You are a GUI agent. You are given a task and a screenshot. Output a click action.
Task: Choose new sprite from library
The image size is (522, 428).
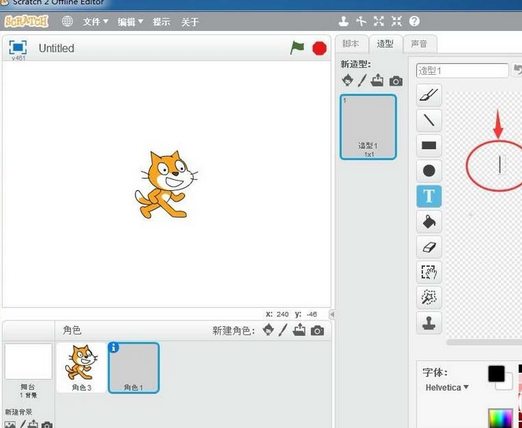(x=268, y=330)
